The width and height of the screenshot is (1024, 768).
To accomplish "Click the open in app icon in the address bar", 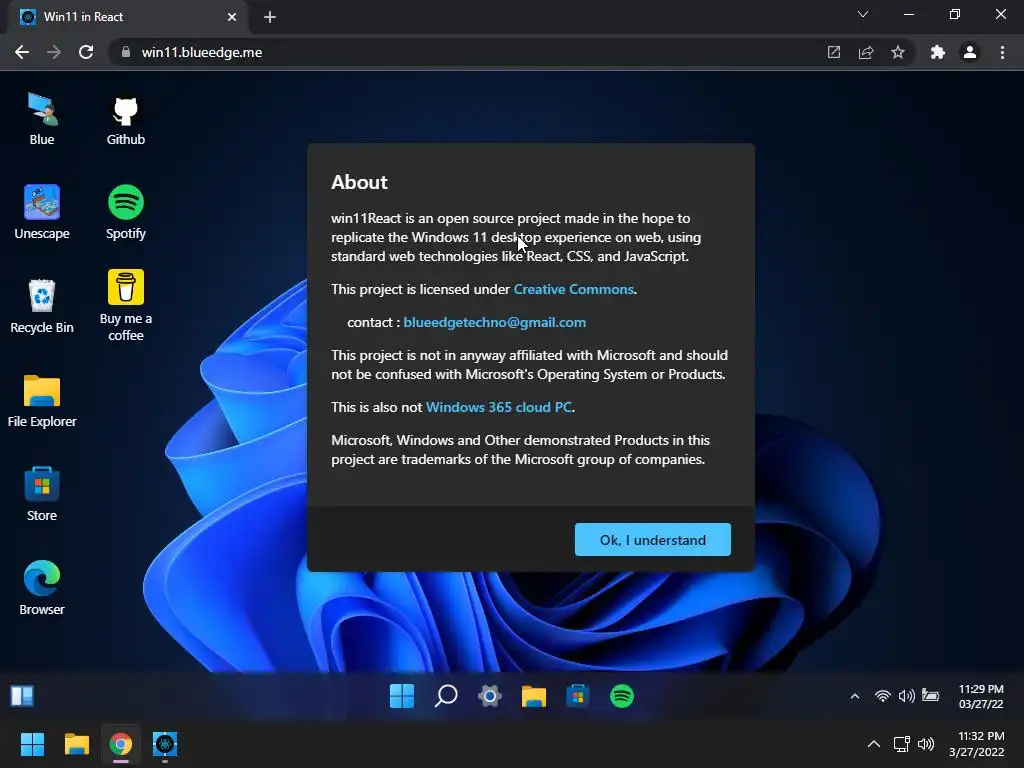I will click(x=834, y=52).
